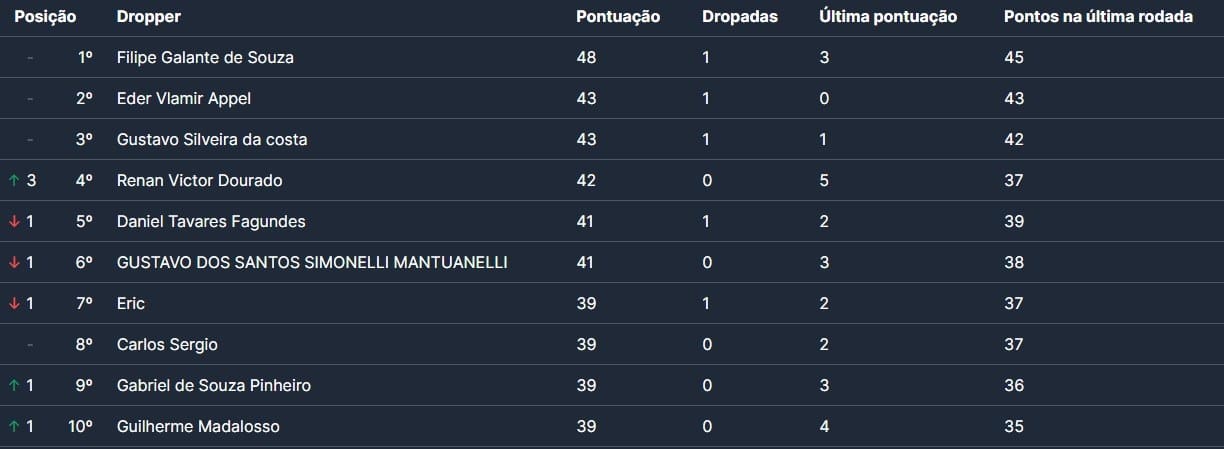Screen dimensions: 1224x449
Task: Sort by the Pontuação column header
Action: tap(618, 17)
